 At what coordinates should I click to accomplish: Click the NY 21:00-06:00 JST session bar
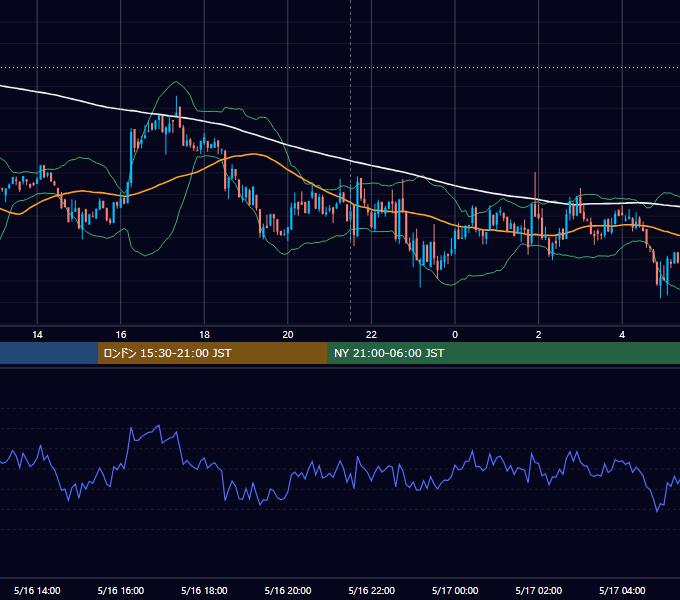pyautogui.click(x=503, y=353)
